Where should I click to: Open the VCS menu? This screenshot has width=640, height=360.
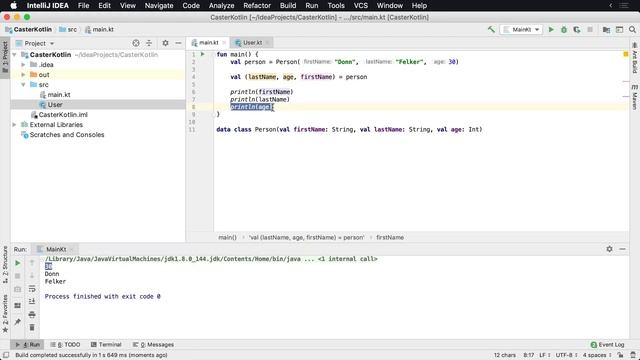click(360, 6)
